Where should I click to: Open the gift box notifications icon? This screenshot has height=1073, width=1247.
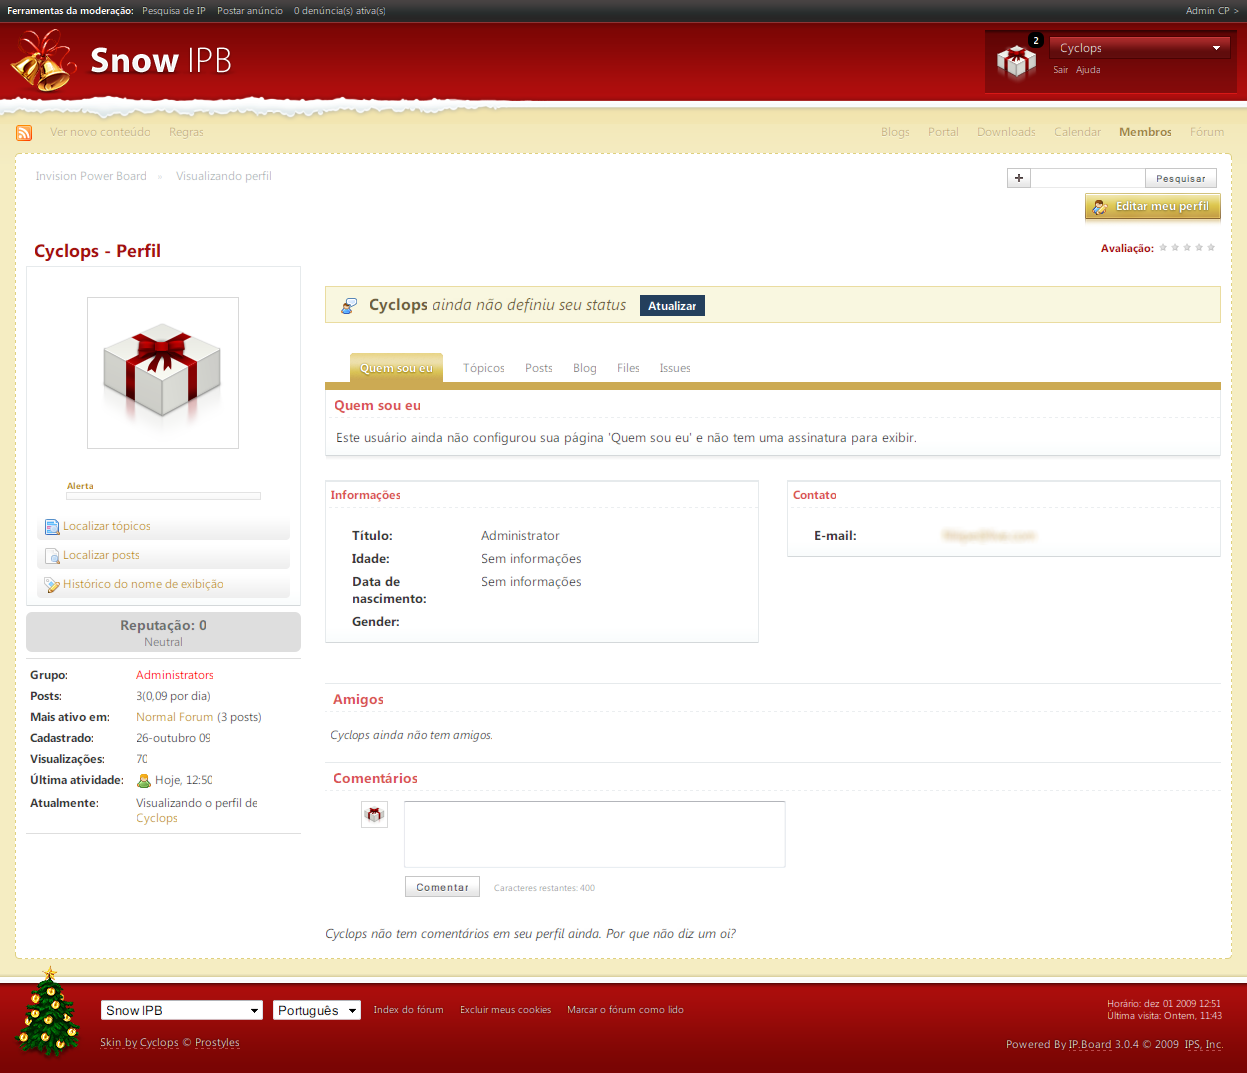pos(1016,62)
